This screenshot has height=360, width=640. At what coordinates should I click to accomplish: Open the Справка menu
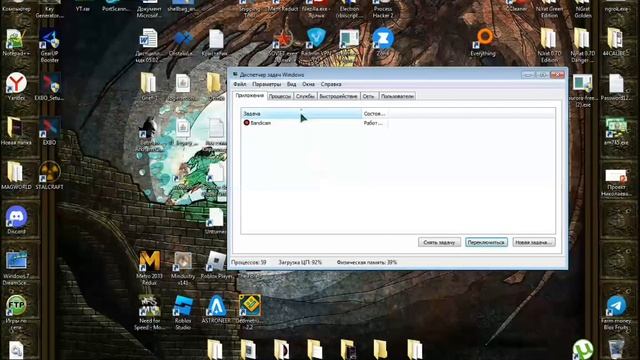coord(331,84)
